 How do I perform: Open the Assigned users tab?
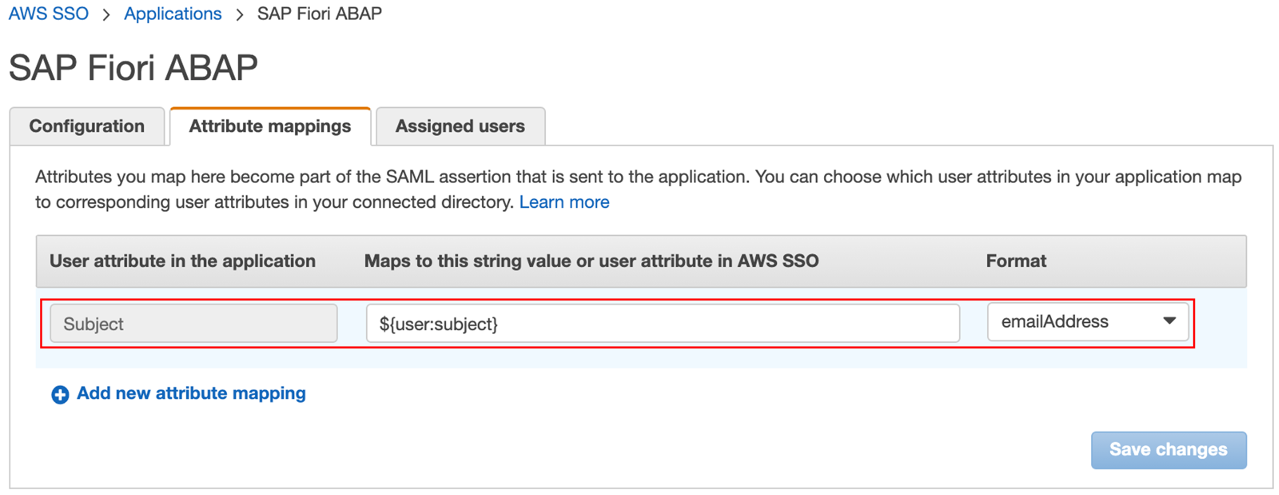460,126
